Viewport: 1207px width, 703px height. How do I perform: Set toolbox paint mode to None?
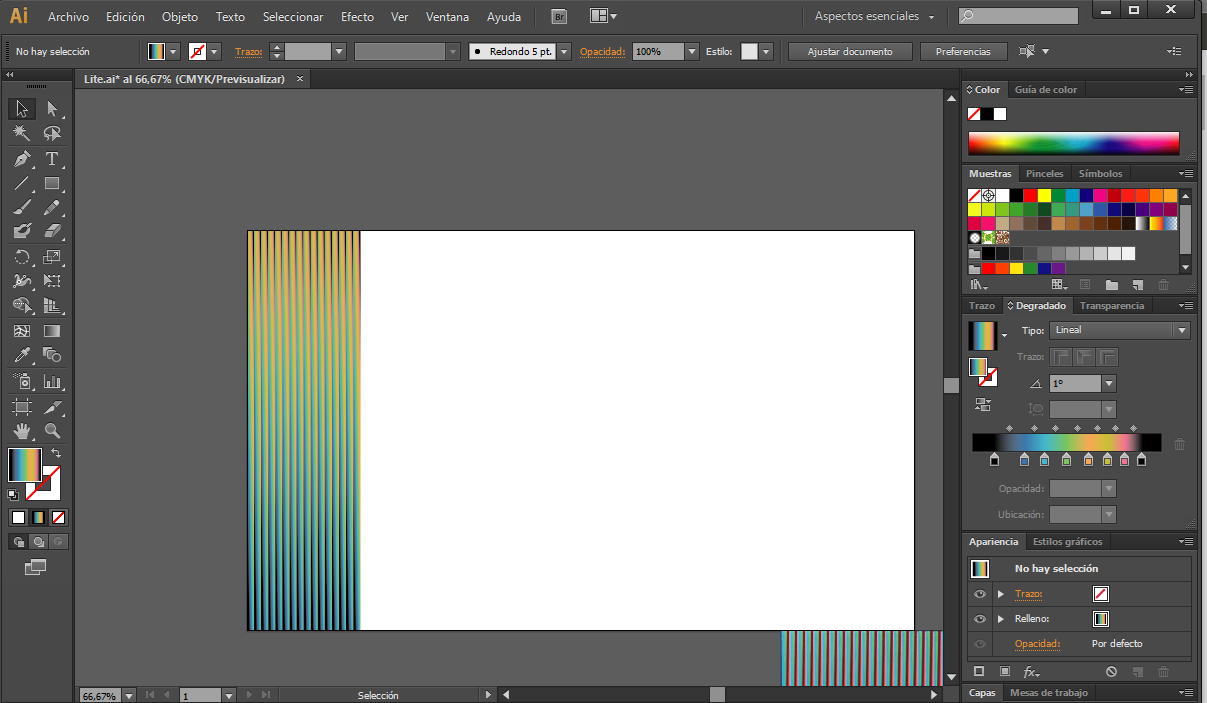click(x=58, y=517)
